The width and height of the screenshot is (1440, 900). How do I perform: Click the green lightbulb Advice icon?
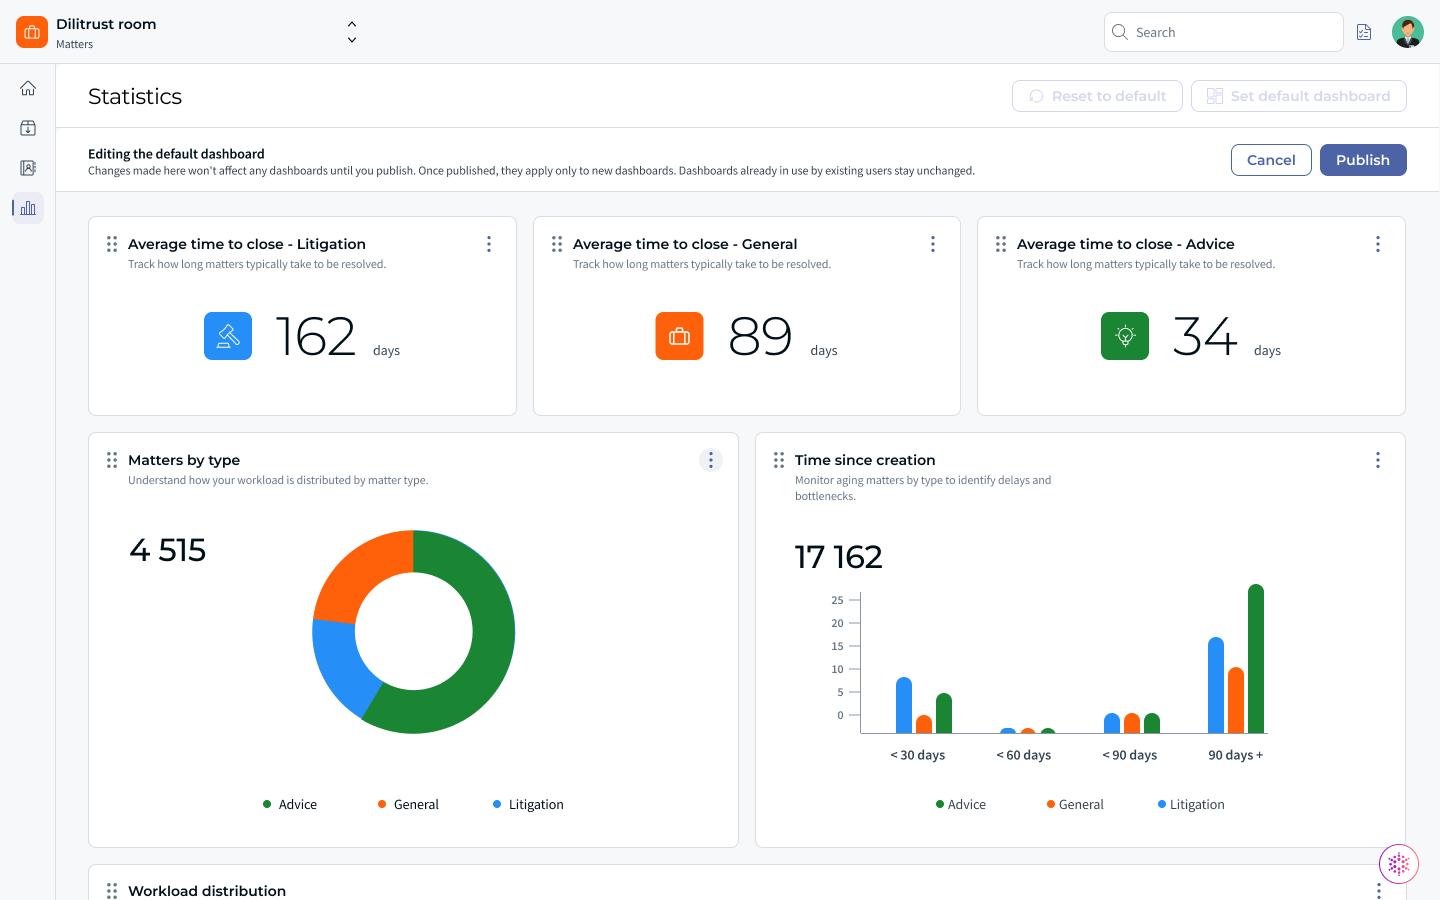pyautogui.click(x=1125, y=336)
